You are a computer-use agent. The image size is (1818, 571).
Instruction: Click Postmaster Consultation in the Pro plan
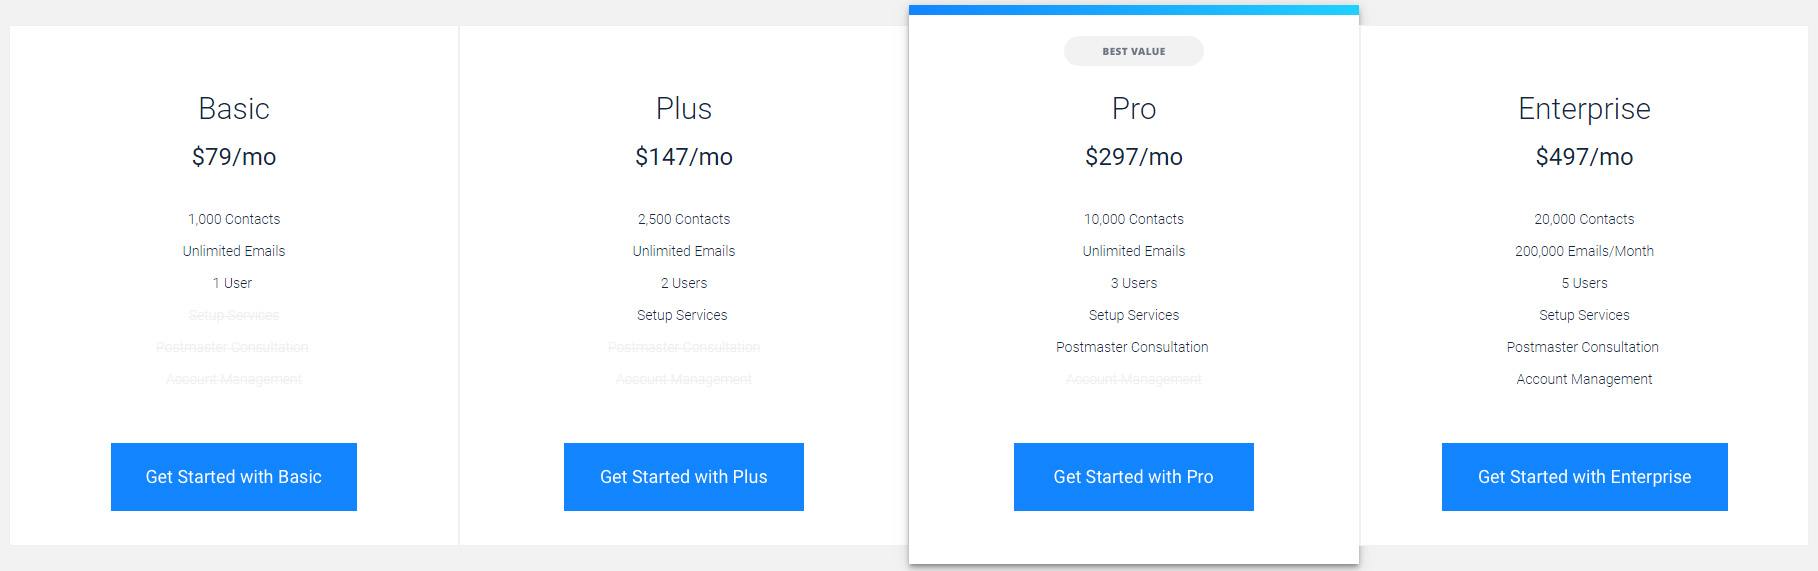point(1132,347)
